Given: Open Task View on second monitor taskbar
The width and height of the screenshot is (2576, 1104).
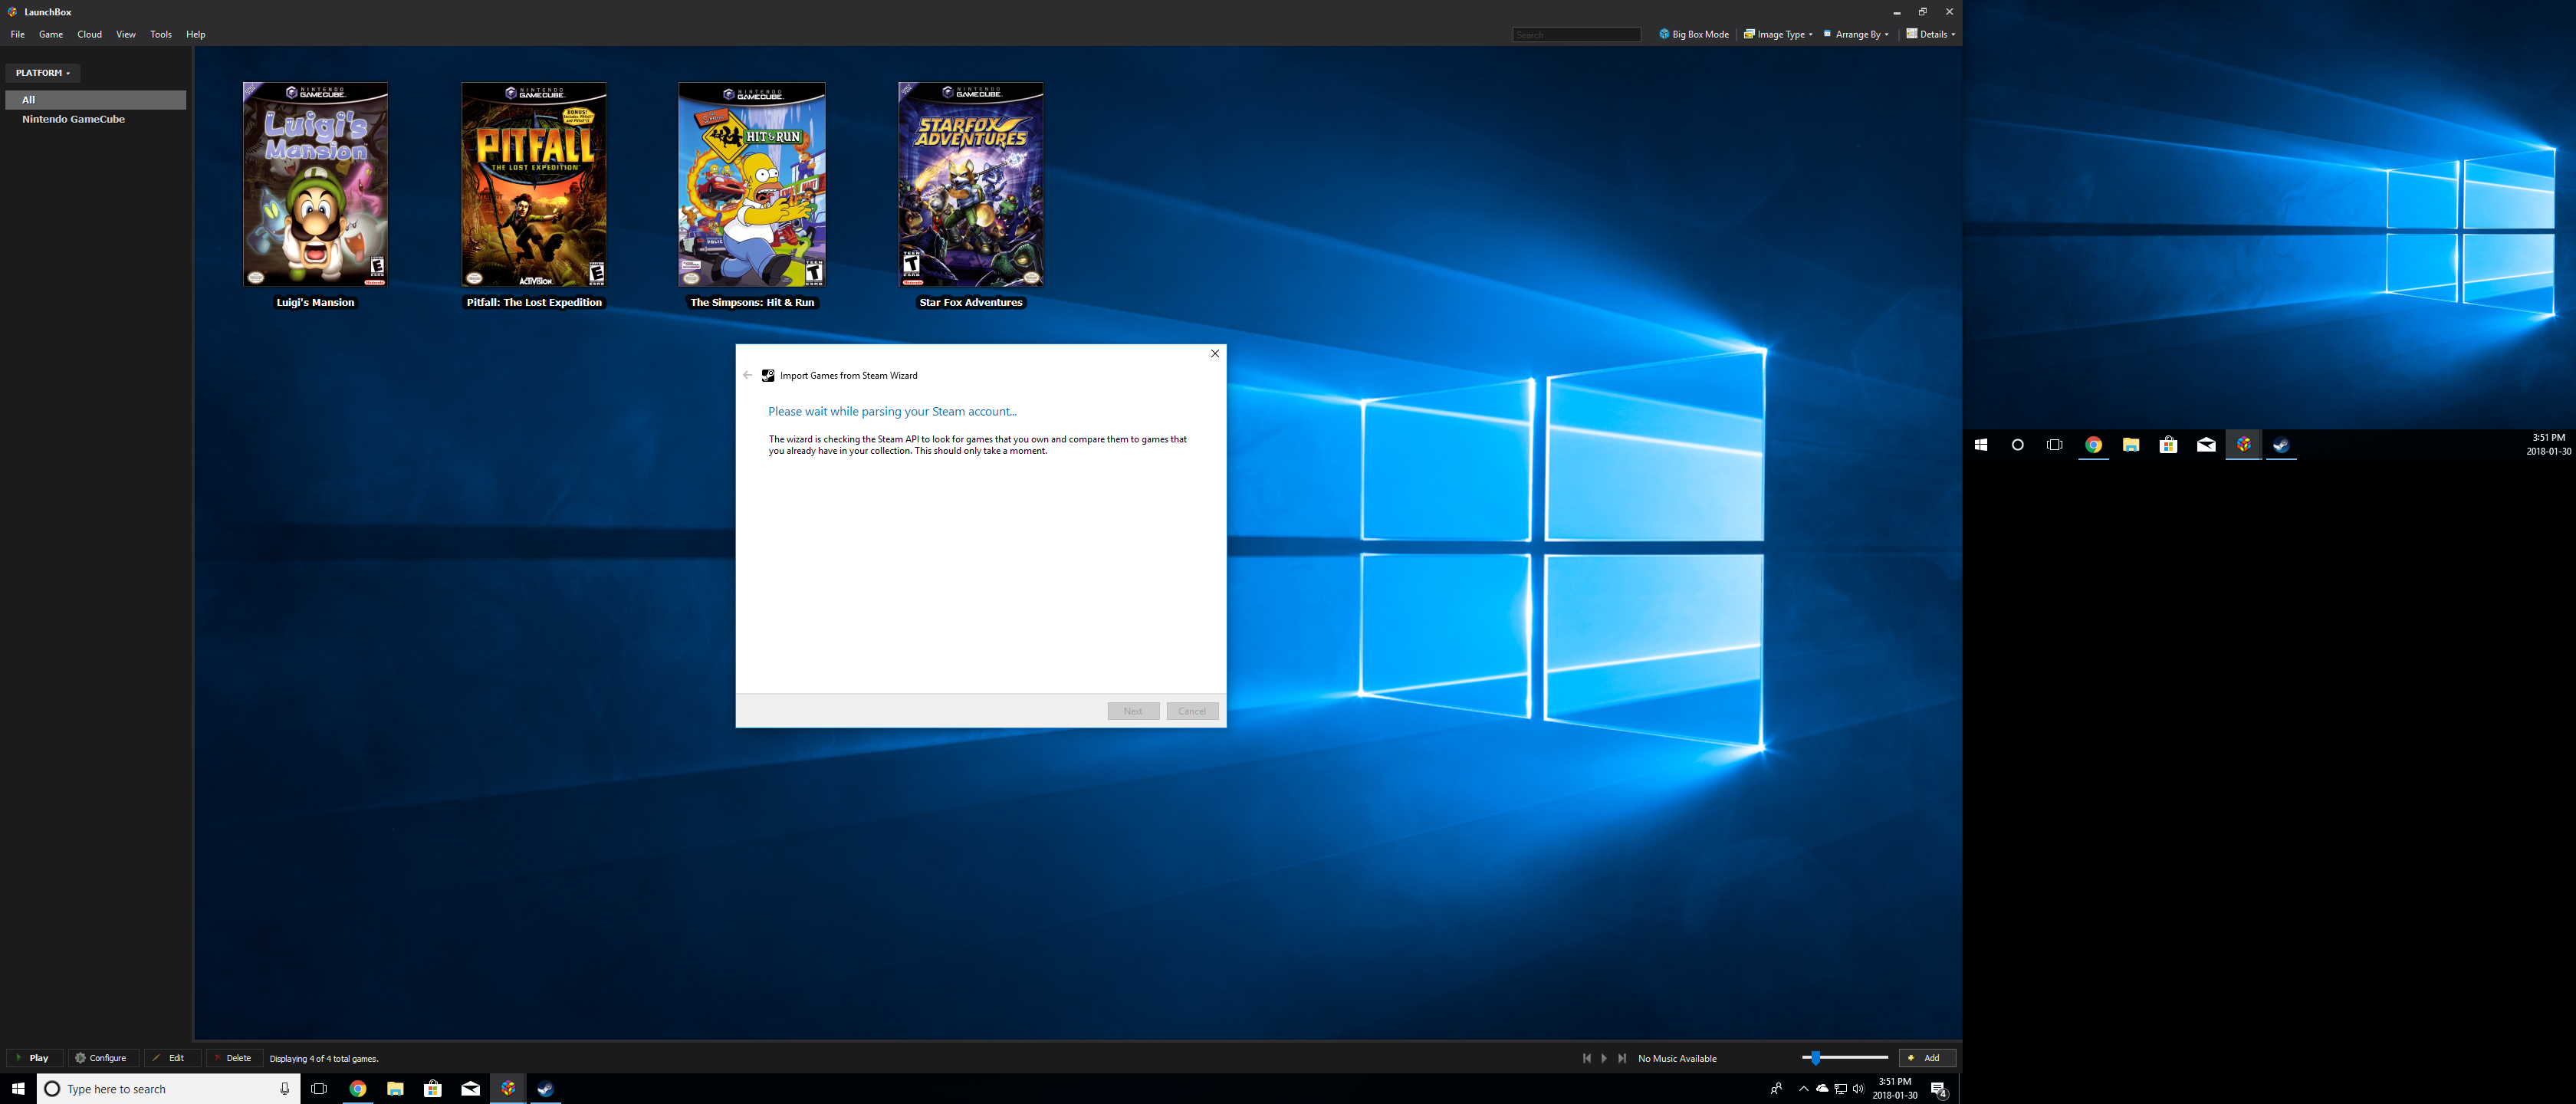Looking at the screenshot, I should point(2055,445).
